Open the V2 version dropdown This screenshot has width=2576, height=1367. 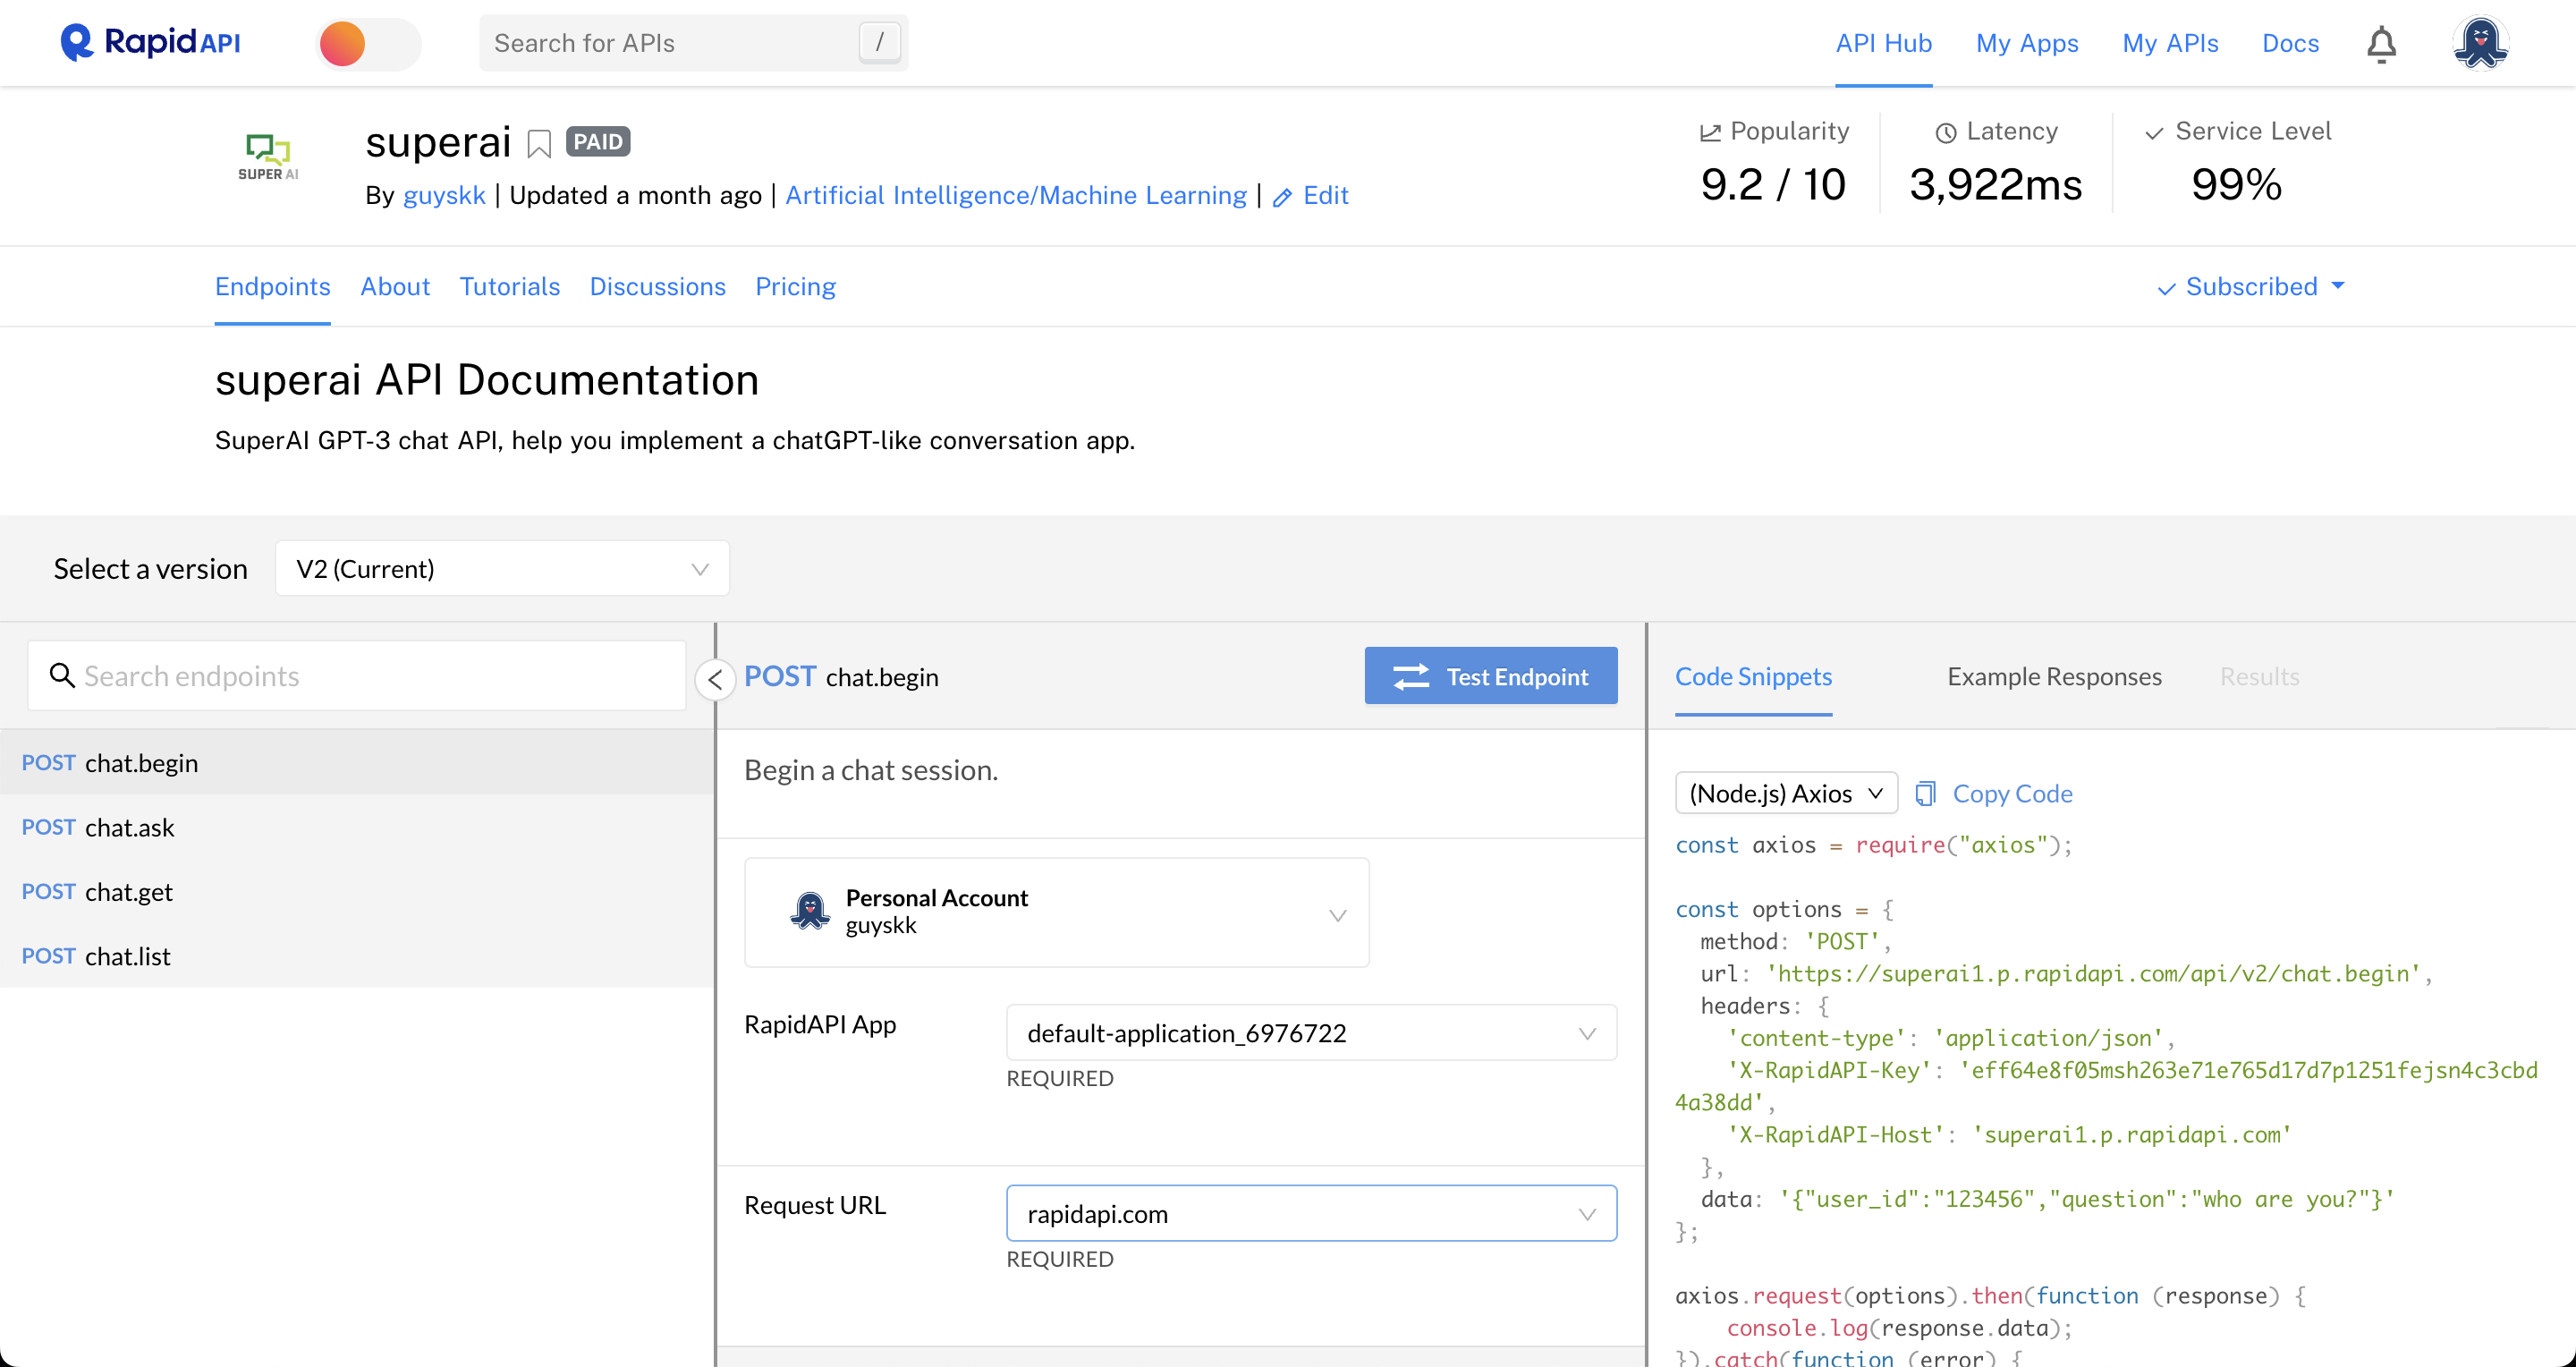pos(501,568)
